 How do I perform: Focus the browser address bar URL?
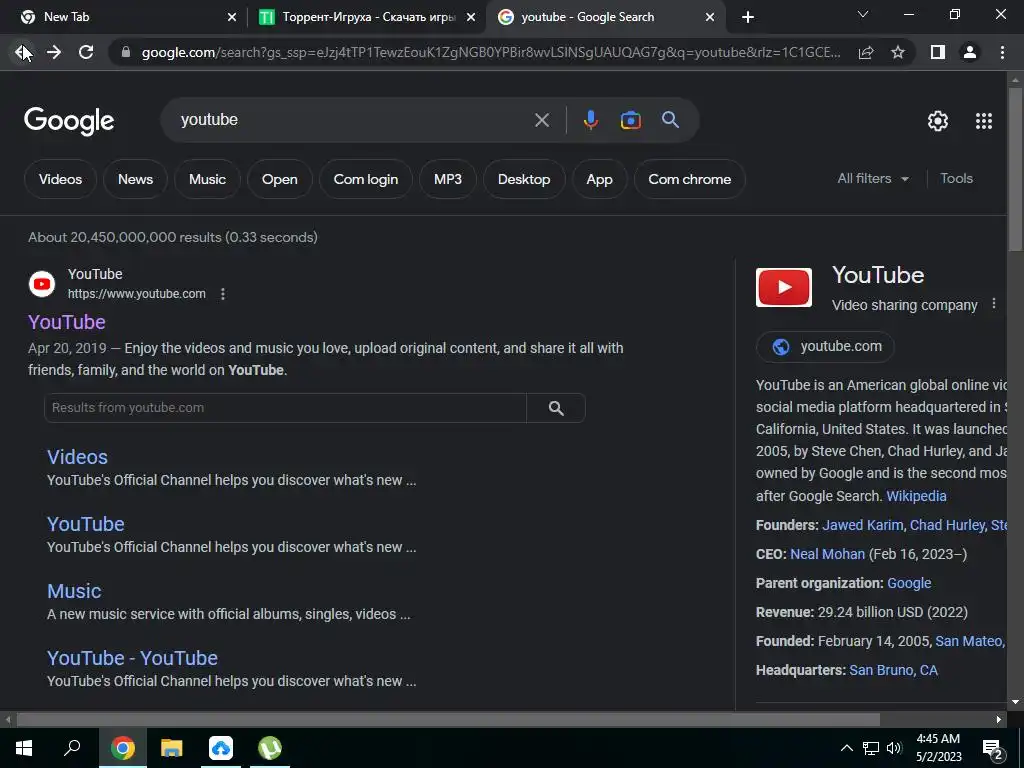490,52
